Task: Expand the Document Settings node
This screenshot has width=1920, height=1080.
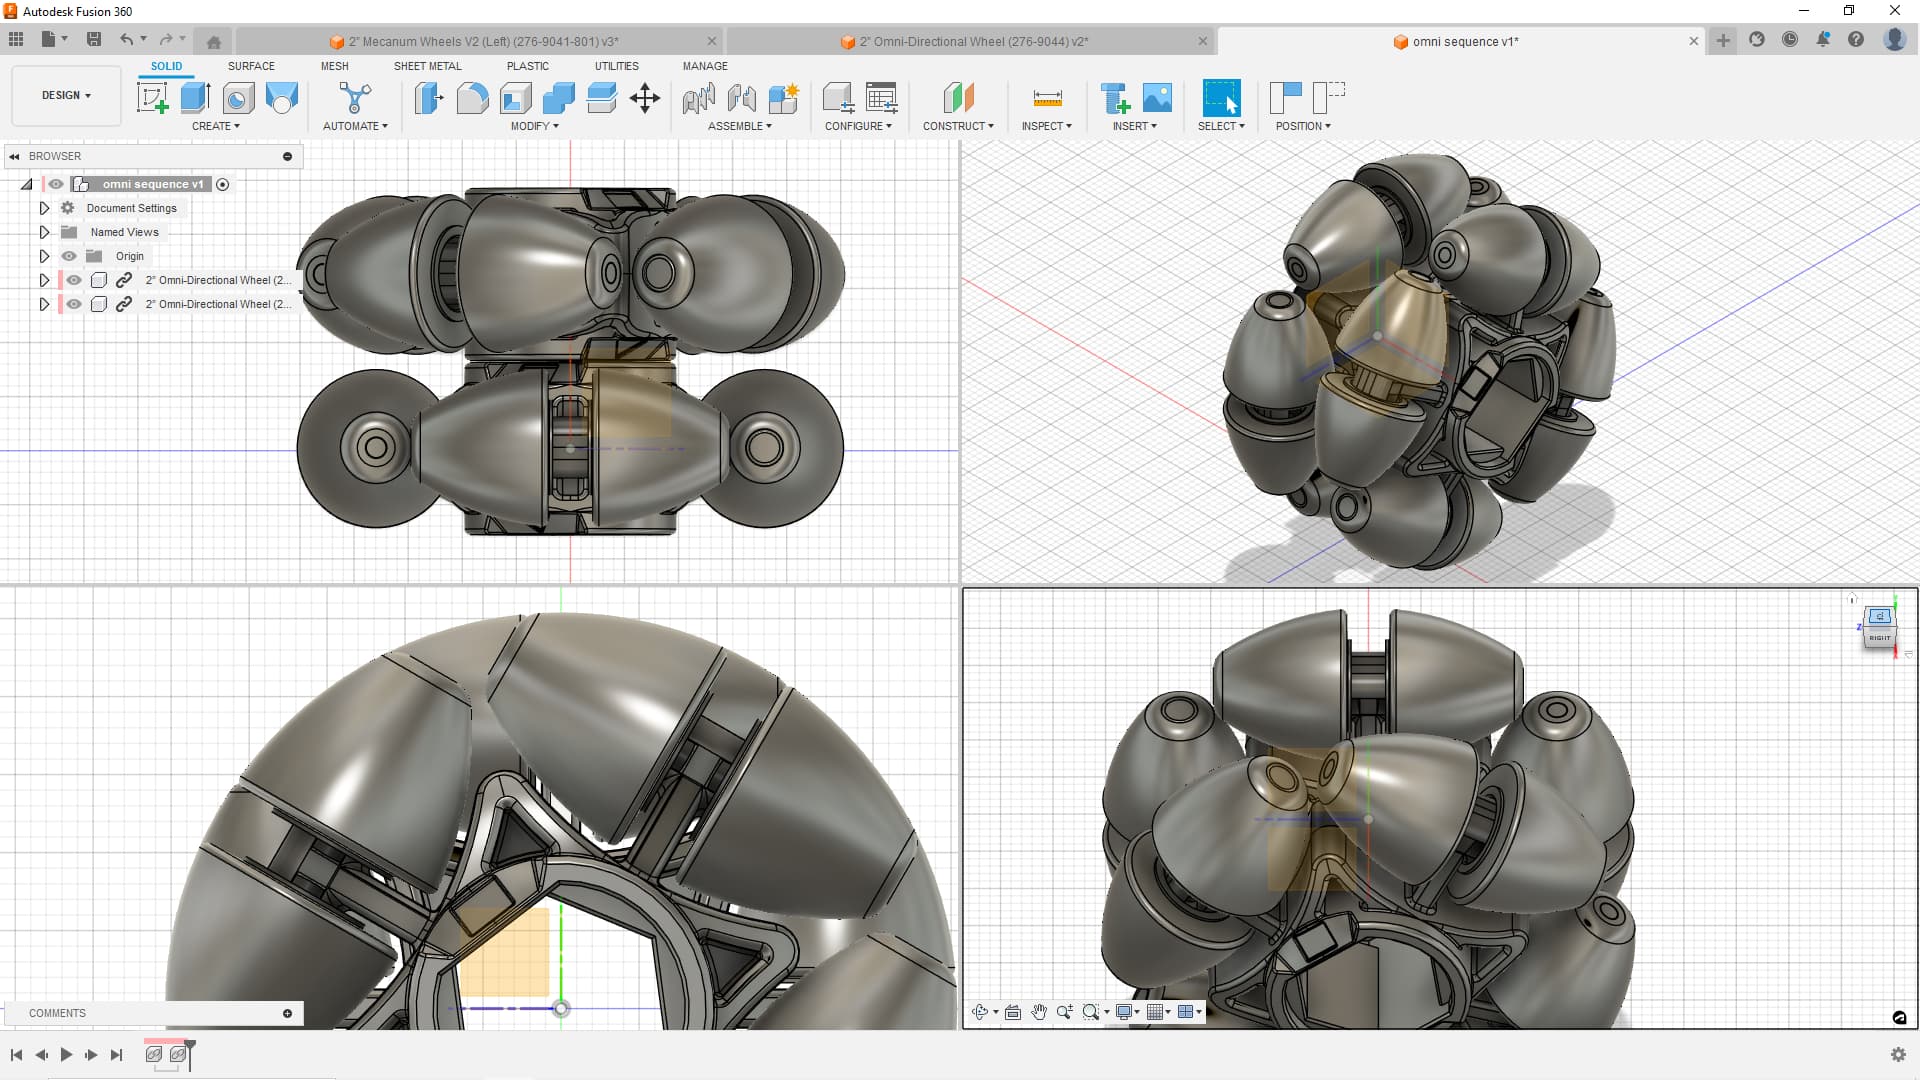Action: 44,208
